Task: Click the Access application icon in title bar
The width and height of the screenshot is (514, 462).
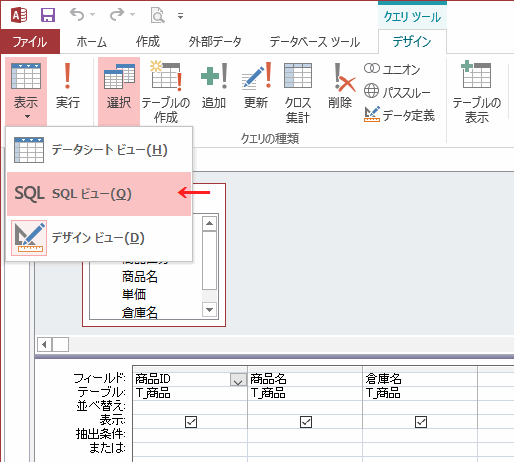Action: coord(19,15)
